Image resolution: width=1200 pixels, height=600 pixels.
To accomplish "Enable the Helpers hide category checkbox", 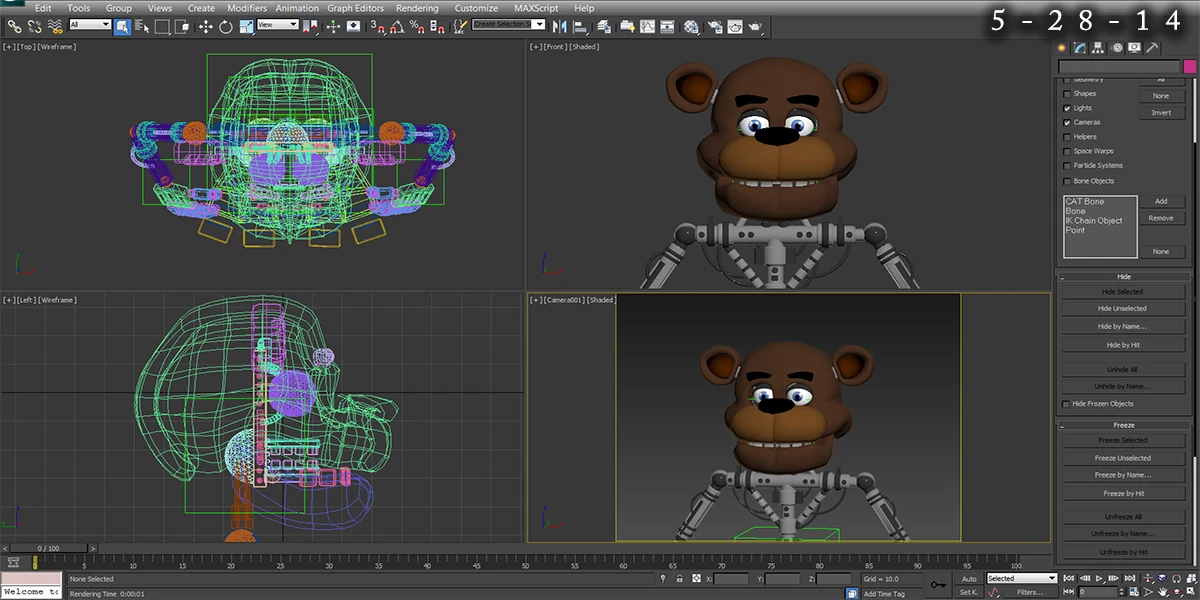I will pos(1067,137).
